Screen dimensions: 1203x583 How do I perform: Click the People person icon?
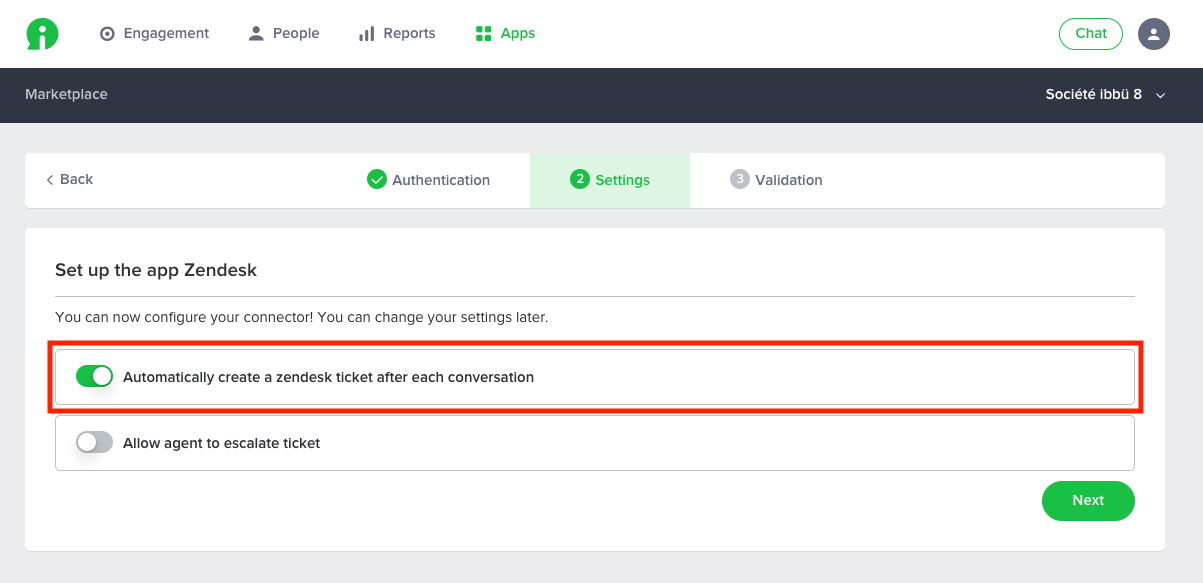point(256,34)
